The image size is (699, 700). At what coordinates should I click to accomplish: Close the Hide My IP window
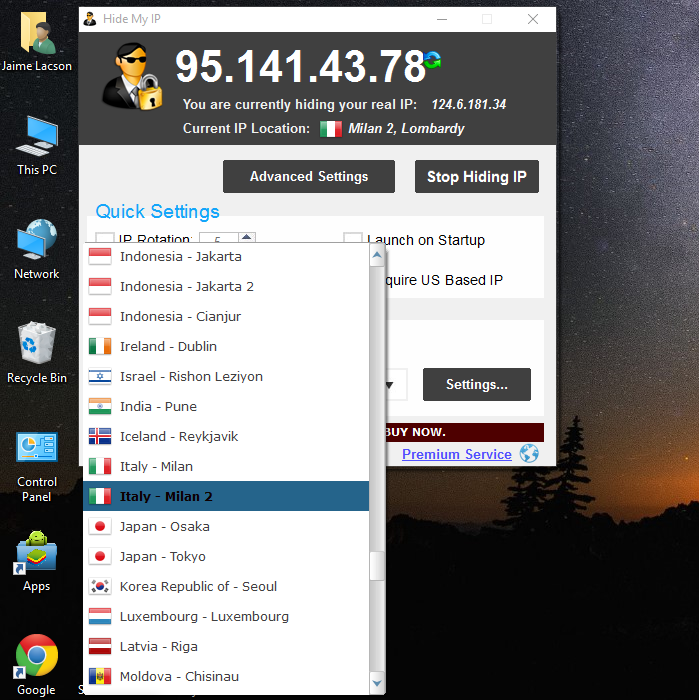tap(533, 19)
